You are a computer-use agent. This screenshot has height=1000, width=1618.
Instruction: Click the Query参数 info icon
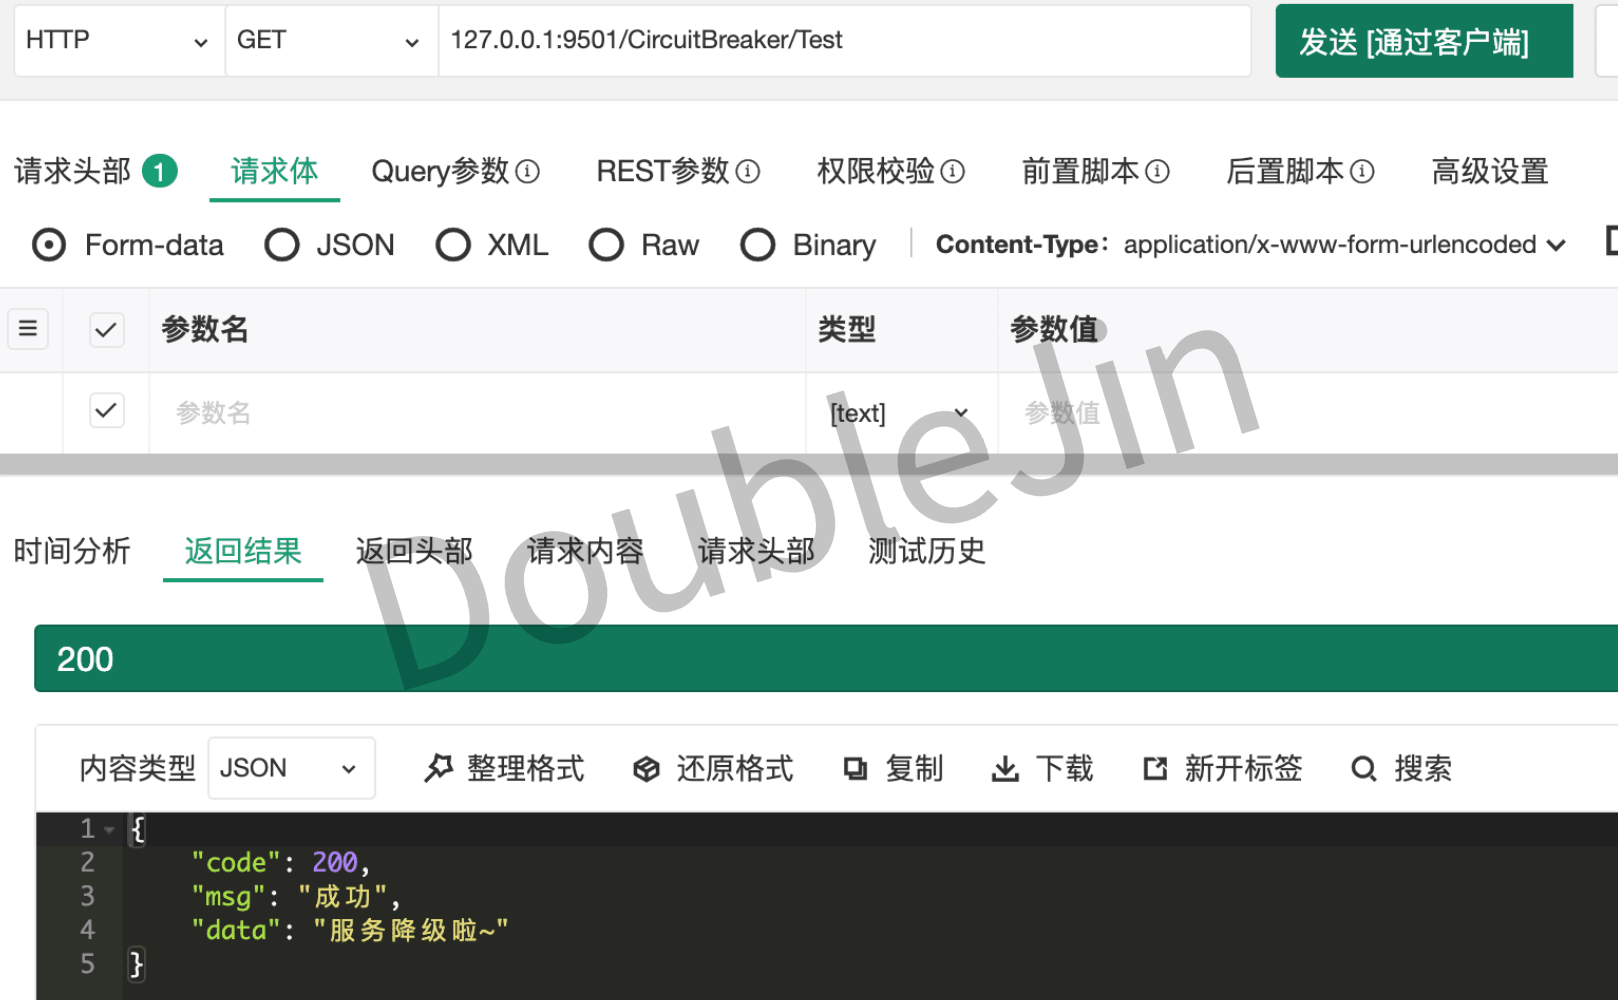[527, 172]
